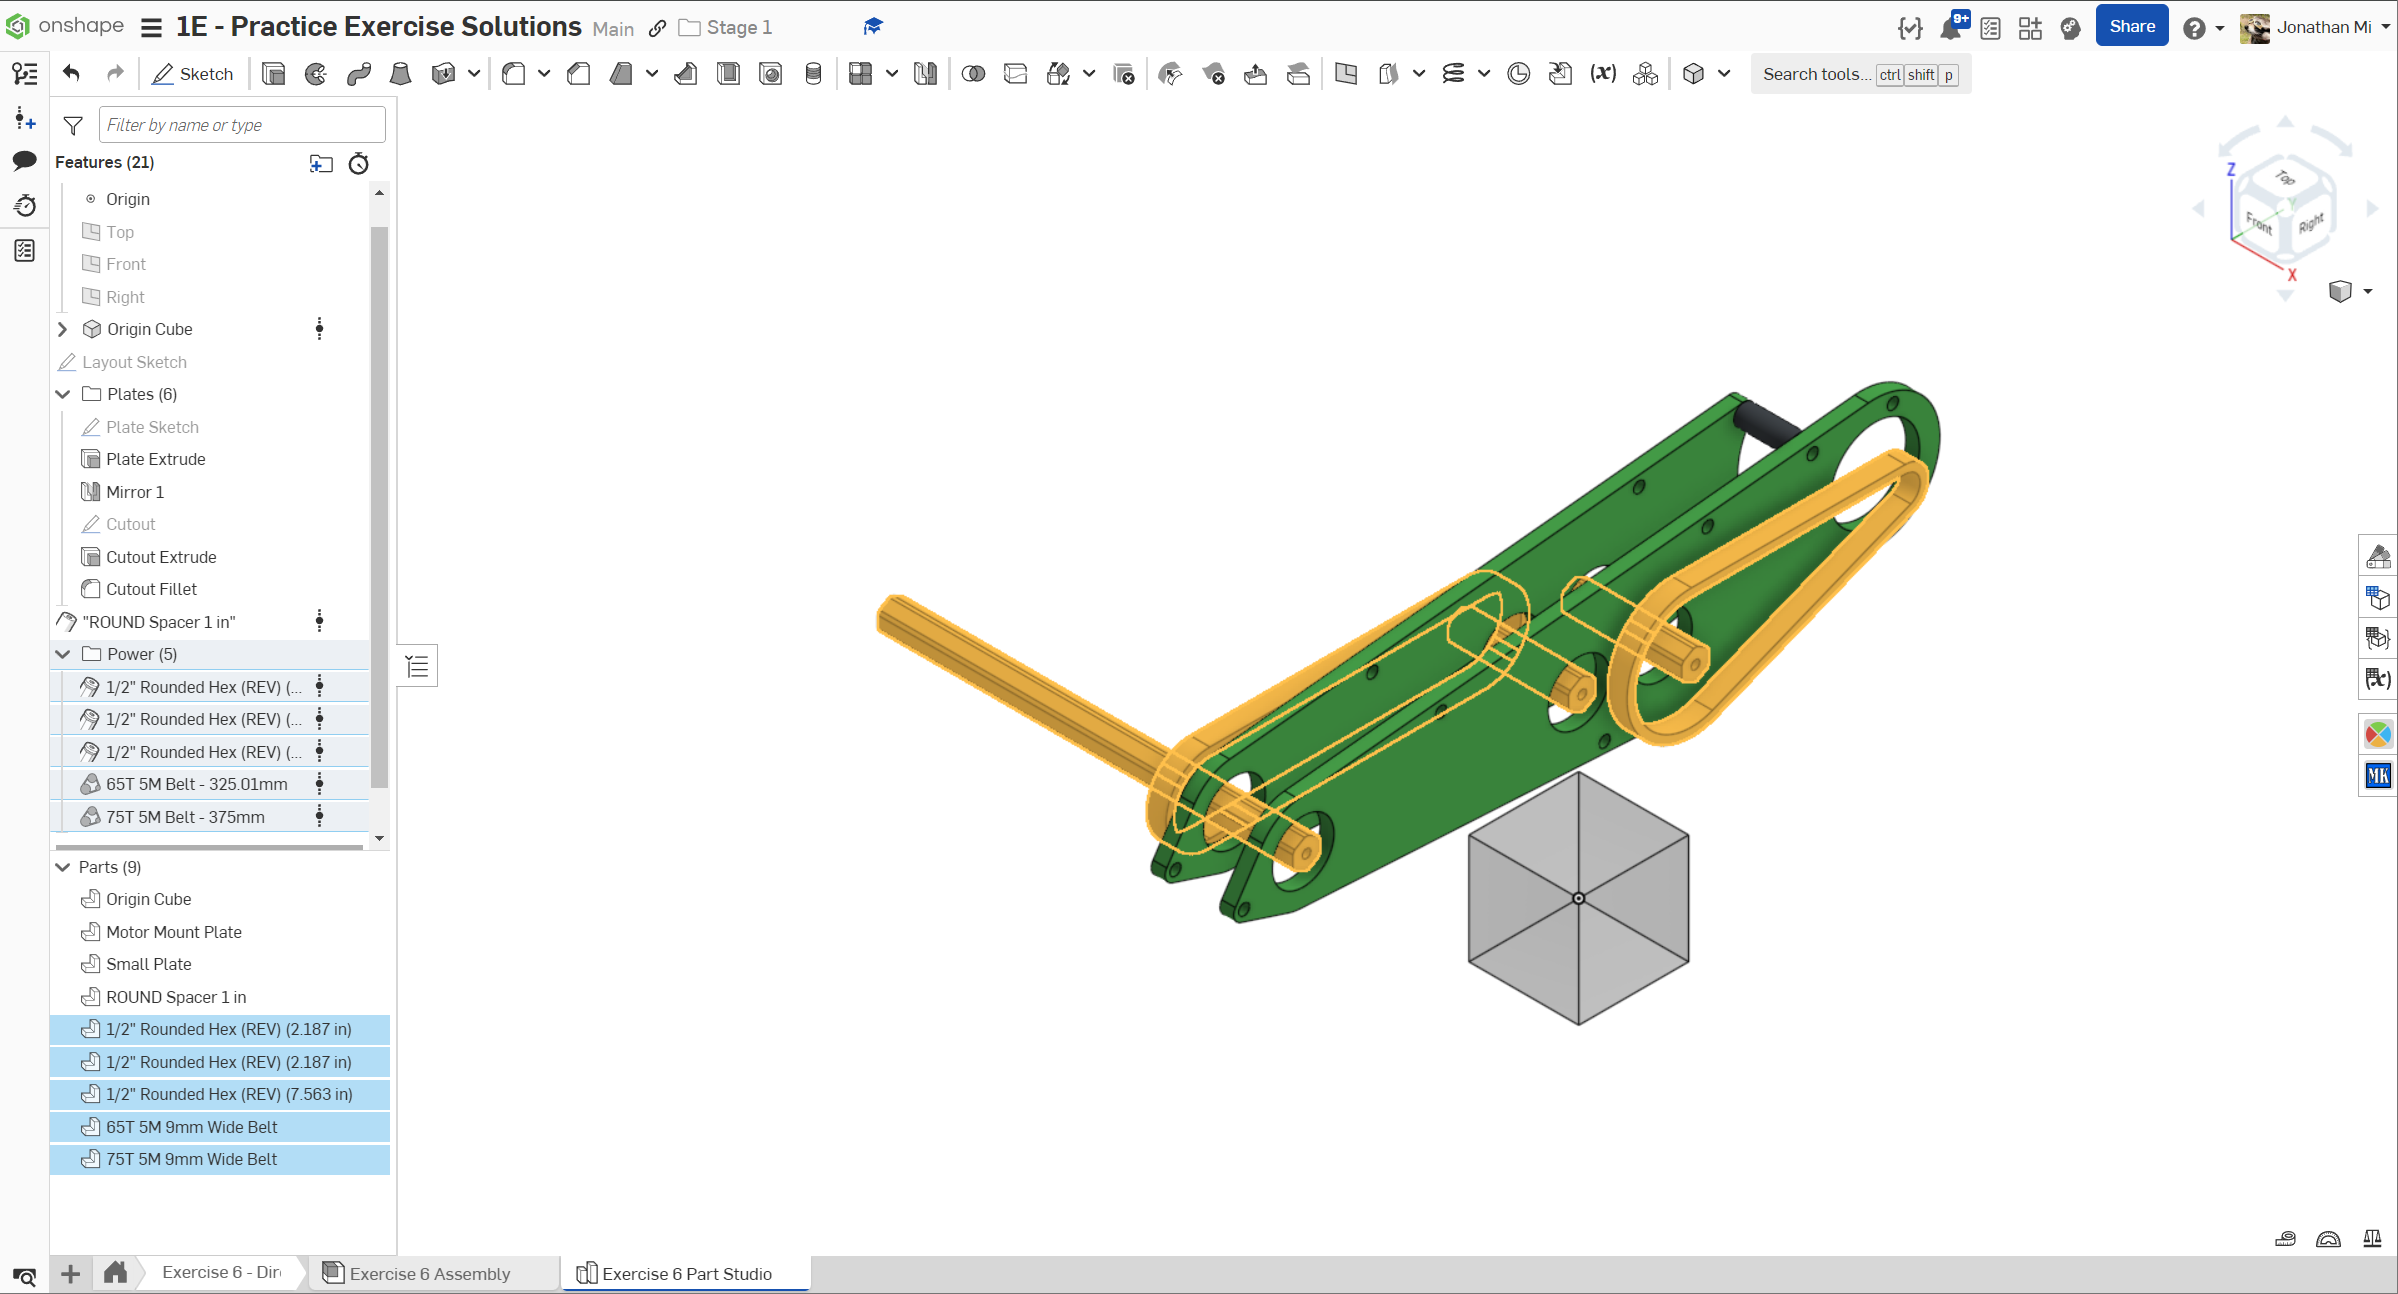Select the Motor Mount Plate part
The image size is (2398, 1294).
point(174,932)
